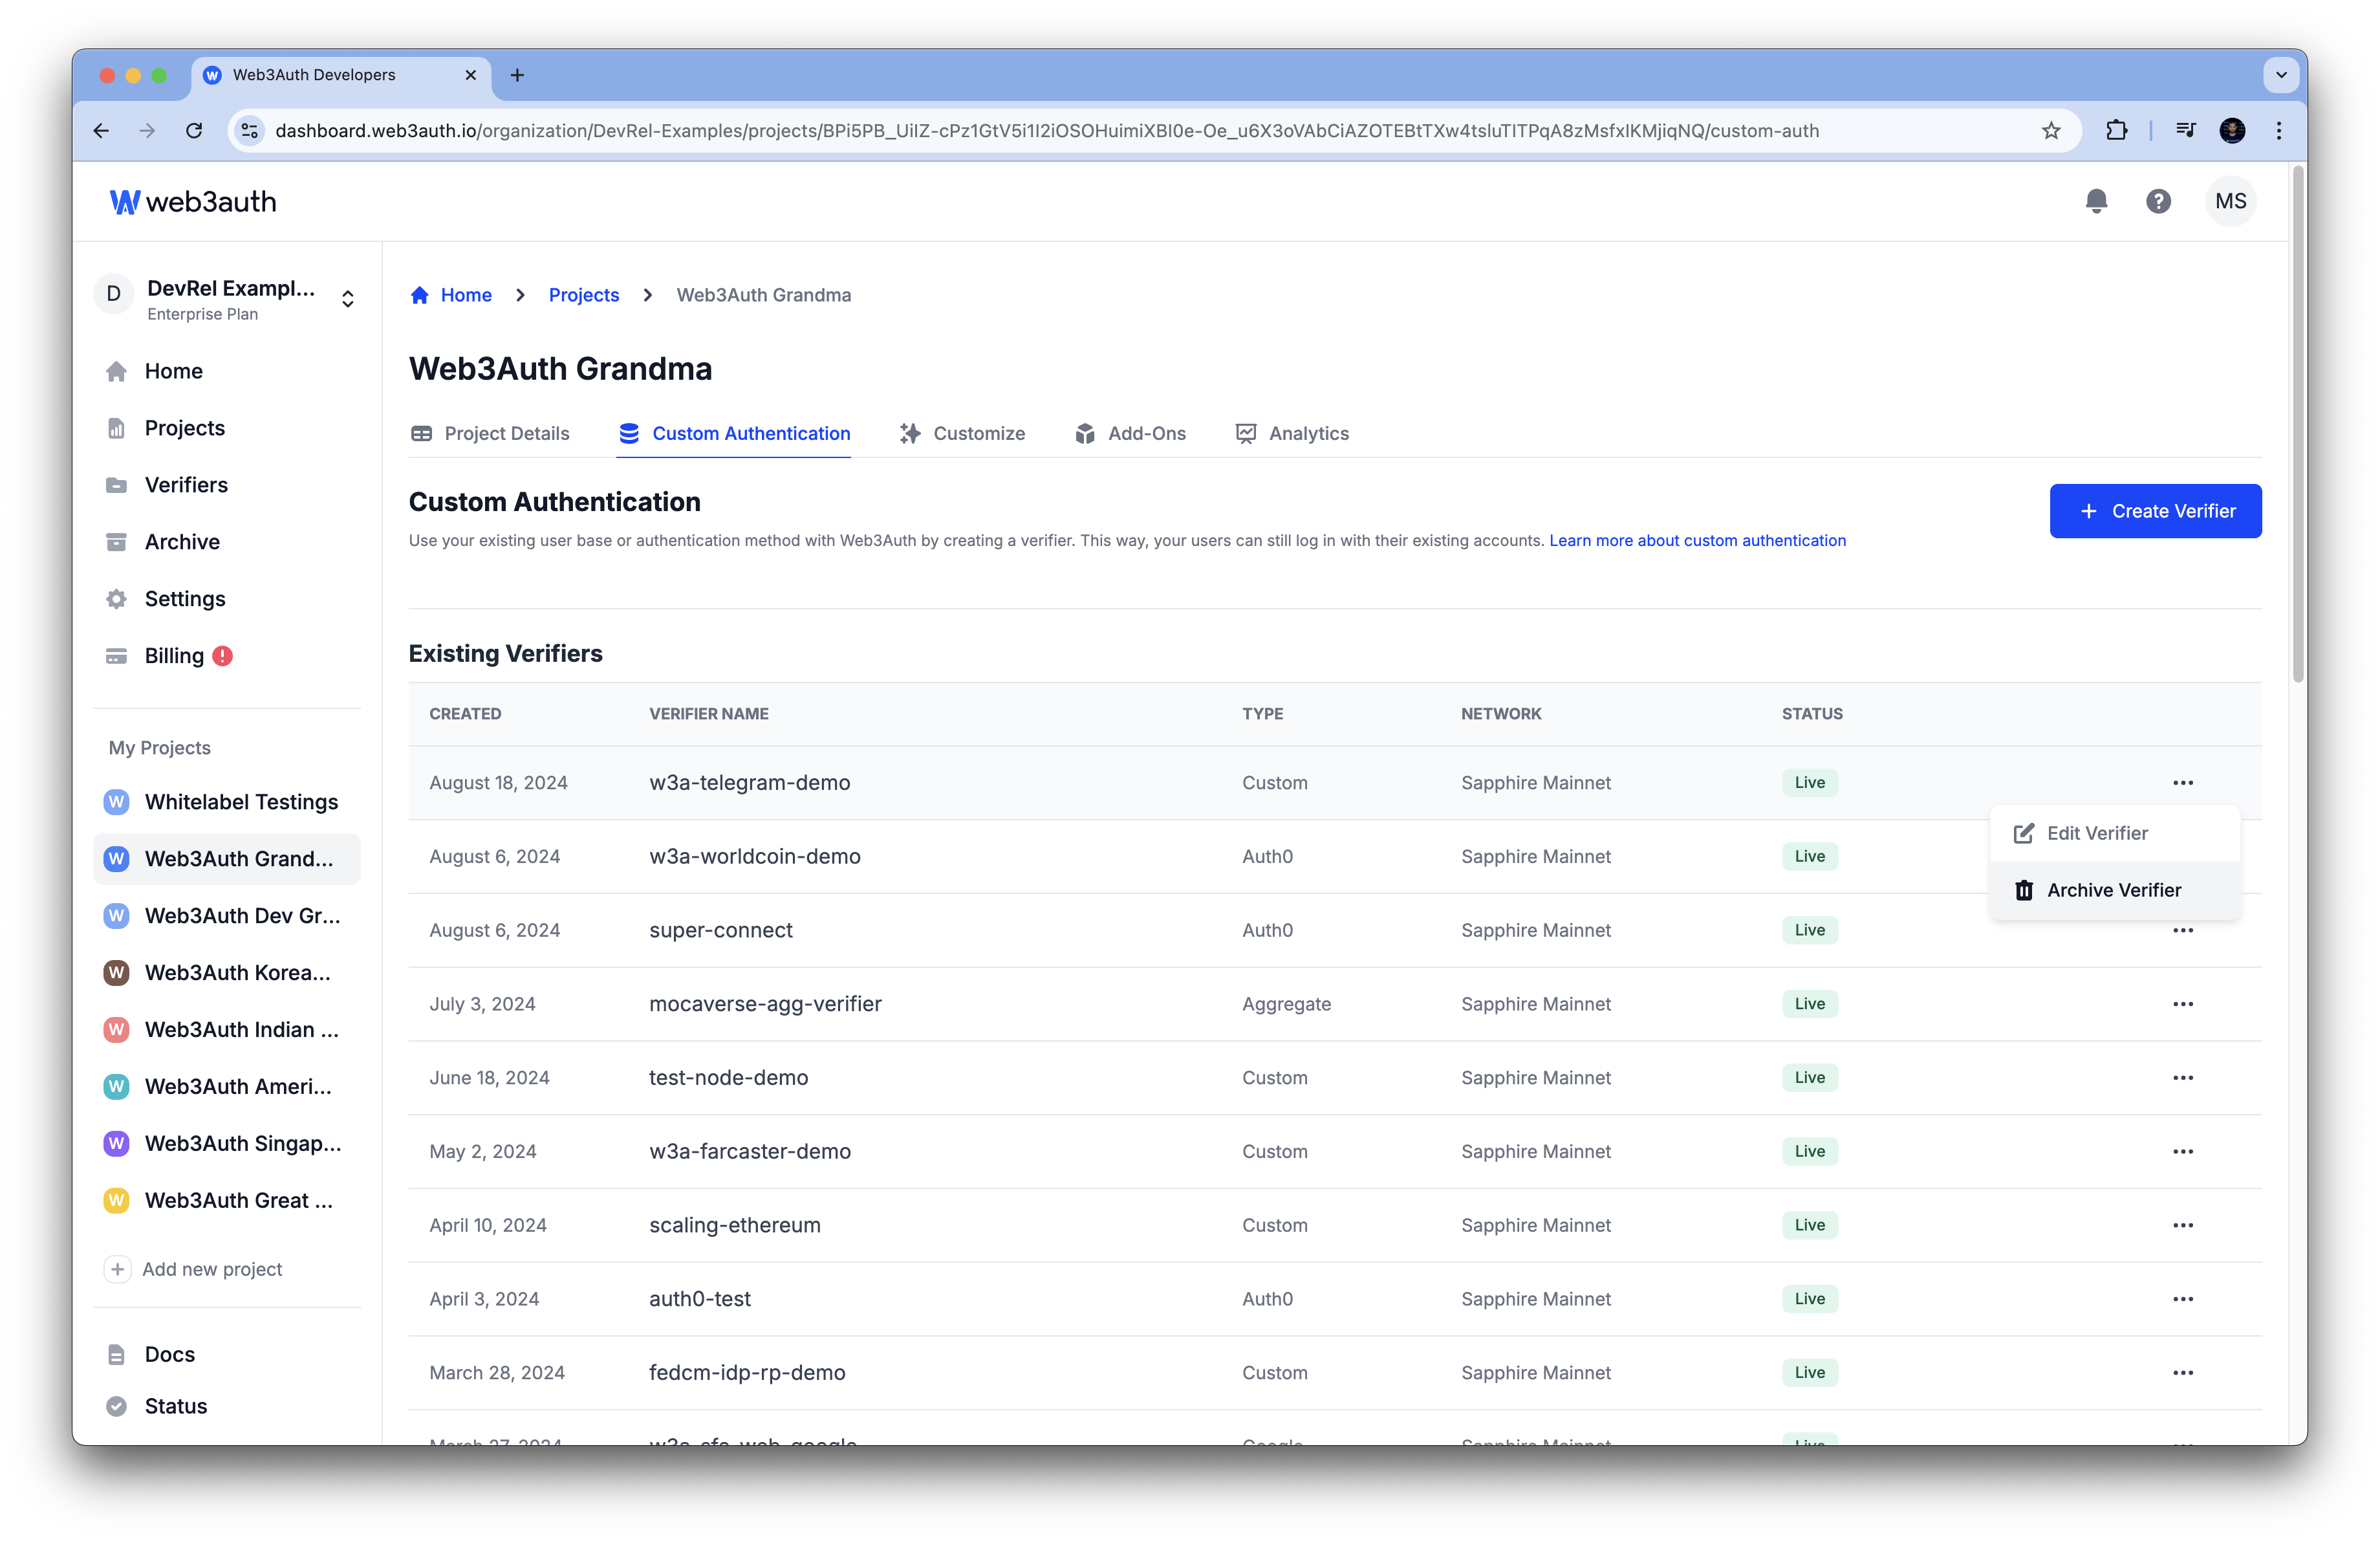Select the Web3Auth Great ... project

[x=227, y=1201]
